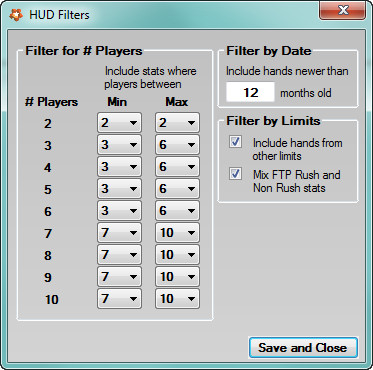Close the HUD Filters dialog window
The image size is (373, 370).
[x=343, y=11]
